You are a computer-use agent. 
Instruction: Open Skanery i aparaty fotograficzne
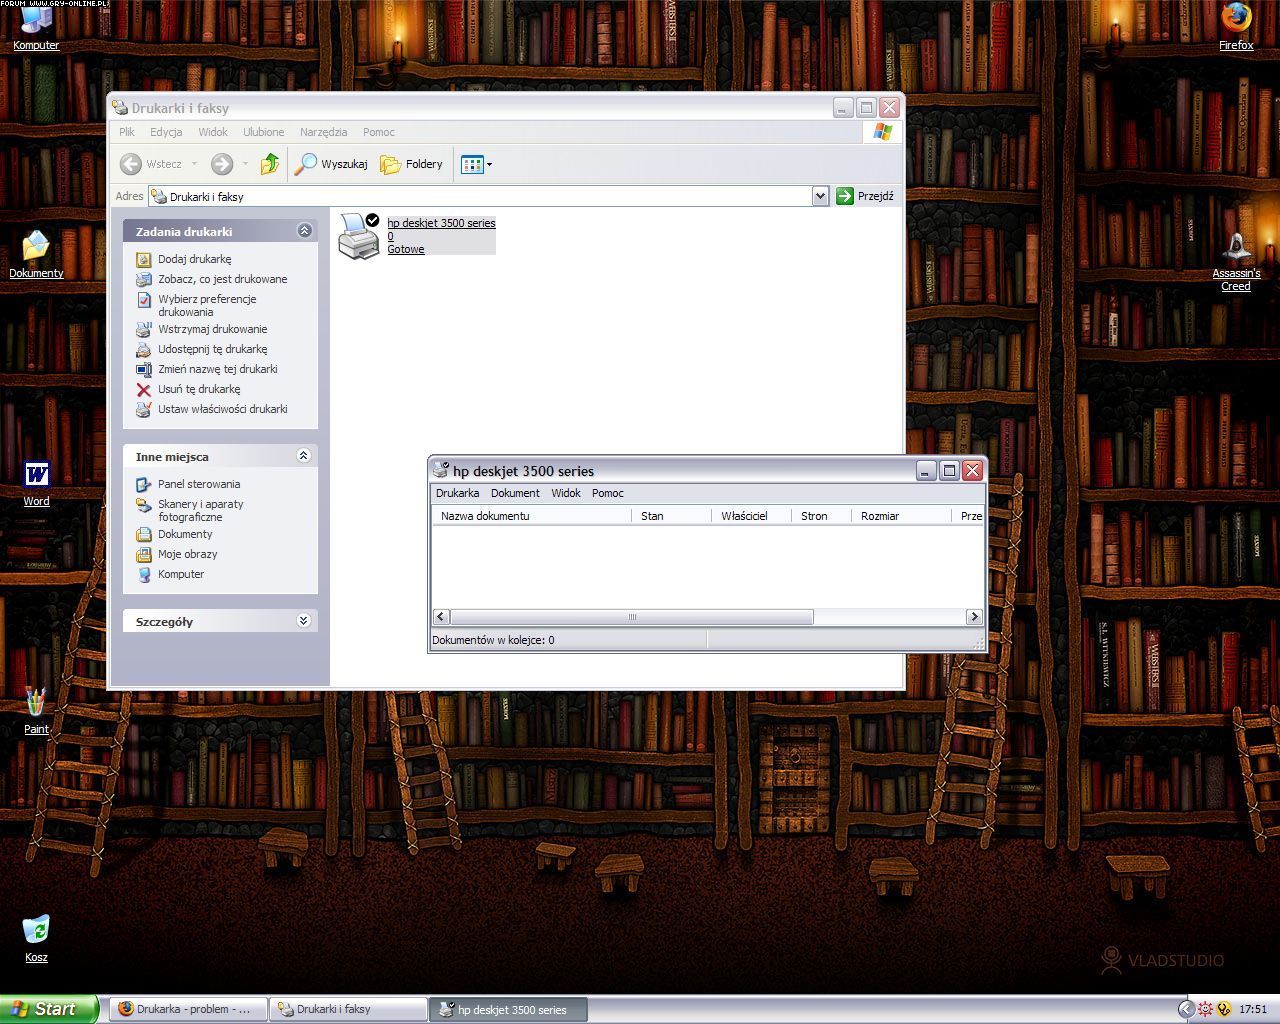200,510
